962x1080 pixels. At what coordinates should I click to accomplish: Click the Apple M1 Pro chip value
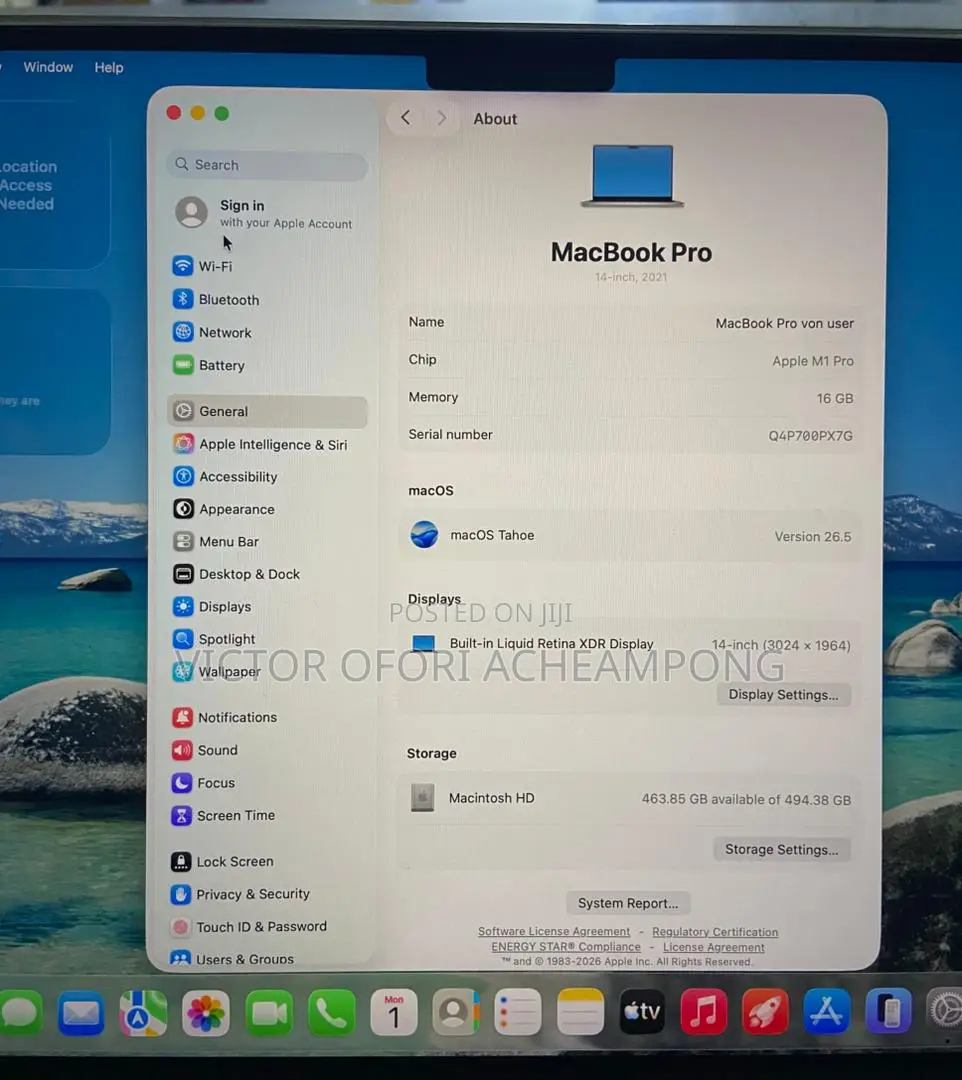pyautogui.click(x=813, y=361)
